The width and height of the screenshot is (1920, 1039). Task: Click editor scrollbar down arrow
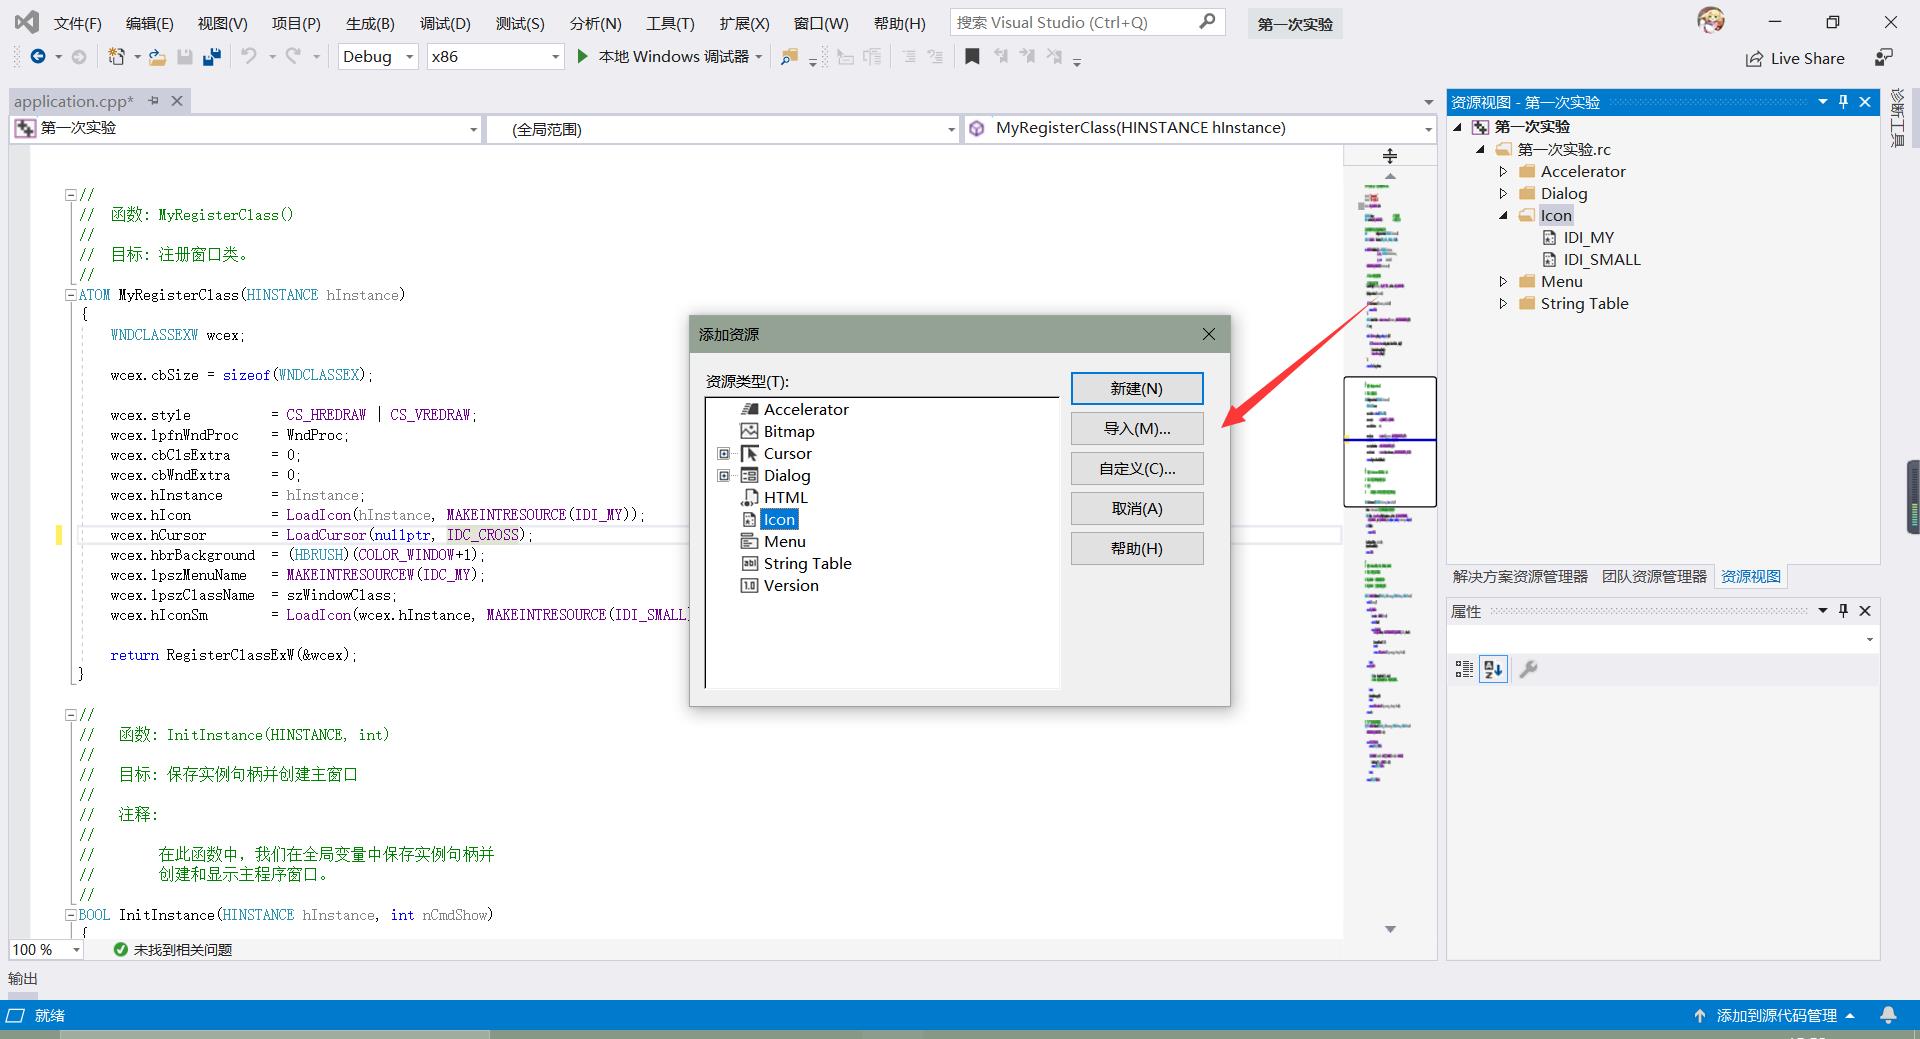point(1390,929)
